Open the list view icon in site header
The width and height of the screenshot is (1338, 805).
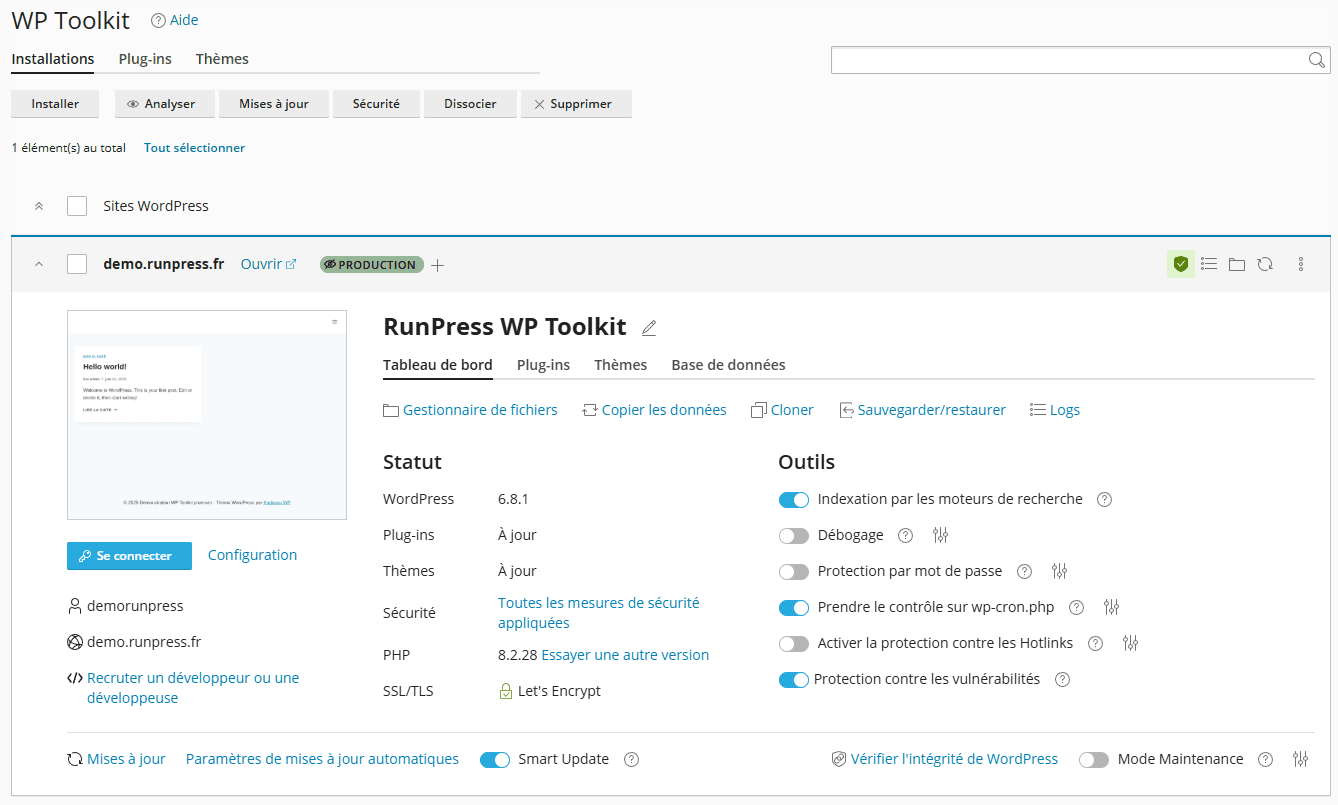pos(1209,264)
